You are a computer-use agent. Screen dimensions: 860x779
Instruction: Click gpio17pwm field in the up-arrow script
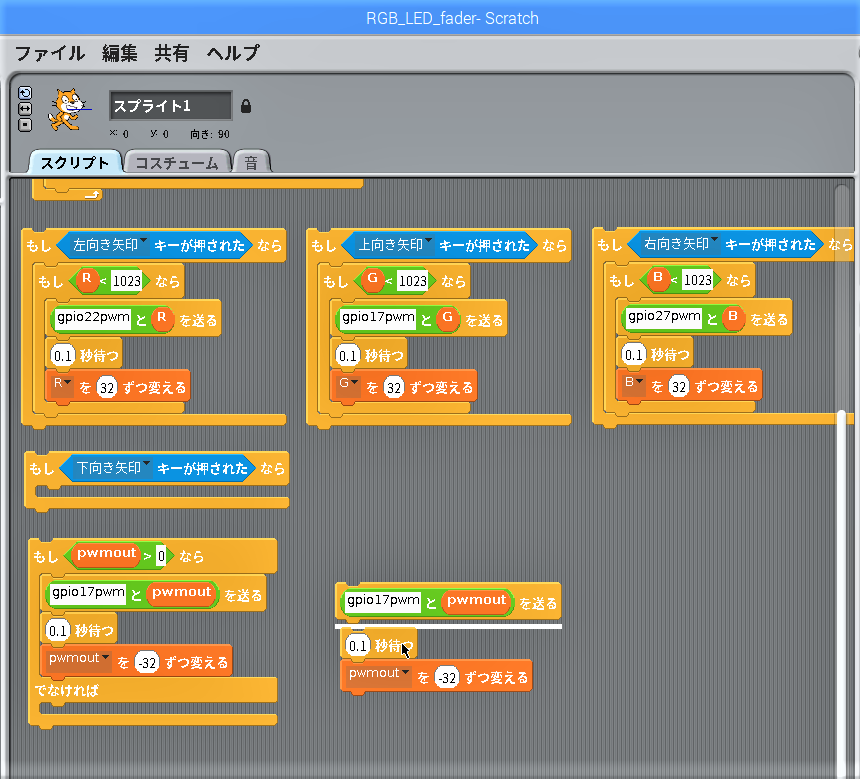point(378,319)
